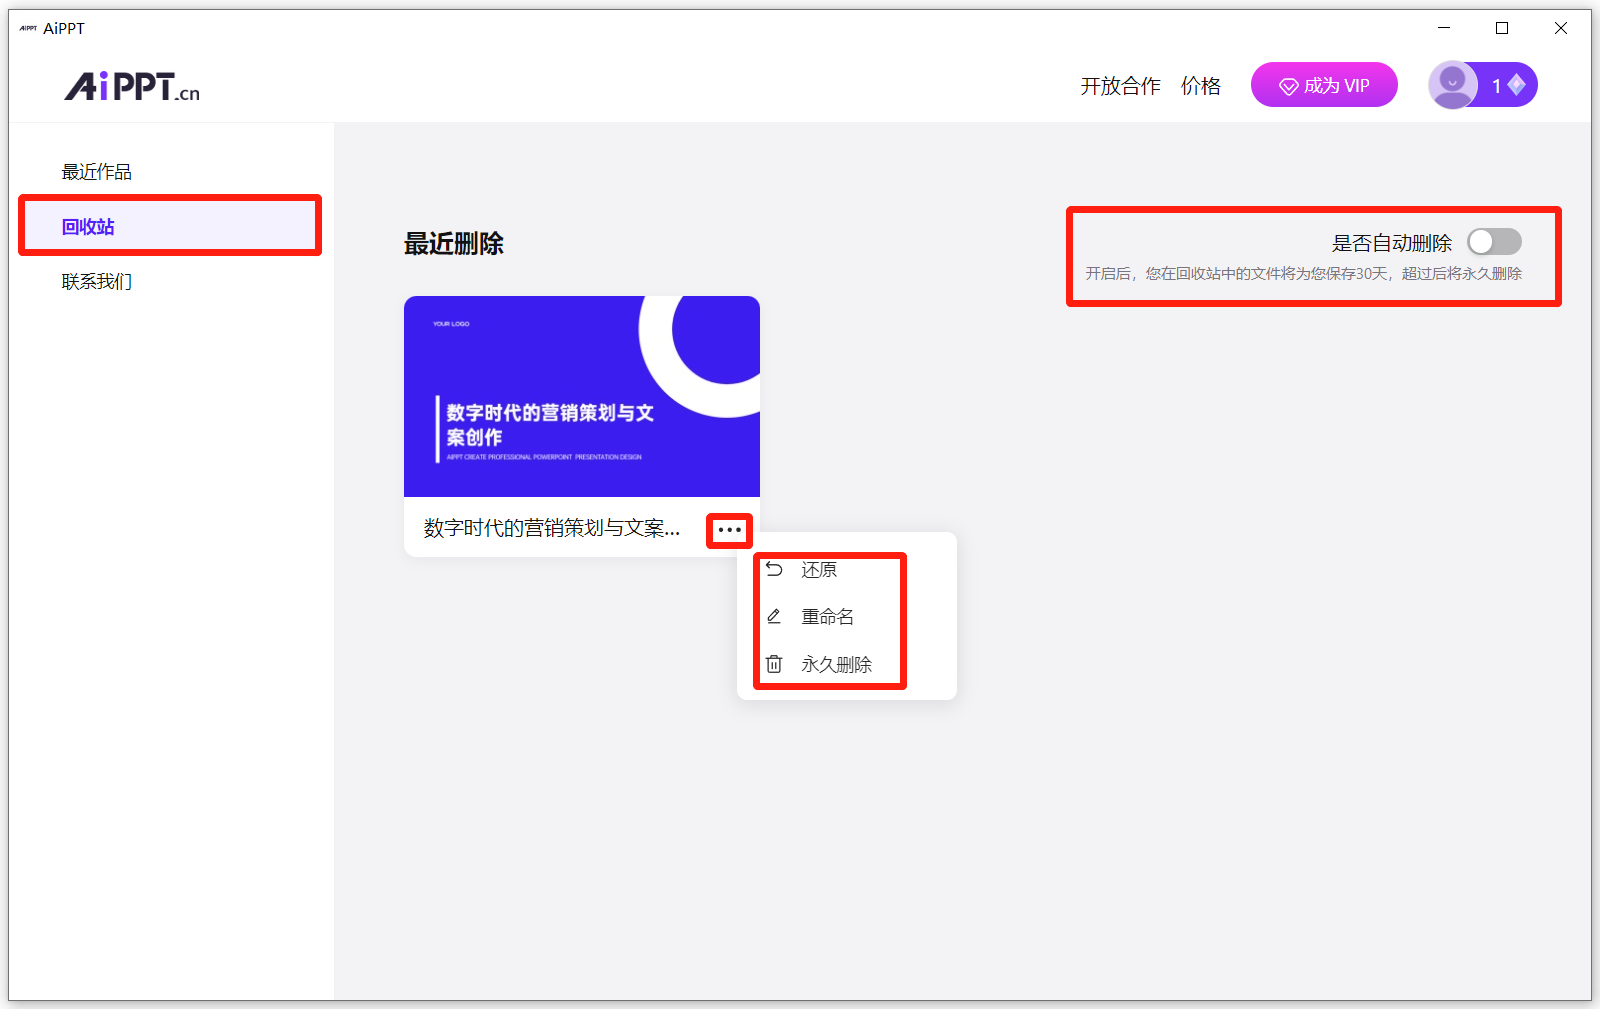
Task: Open 最近作品 in the sidebar
Action: 97,172
